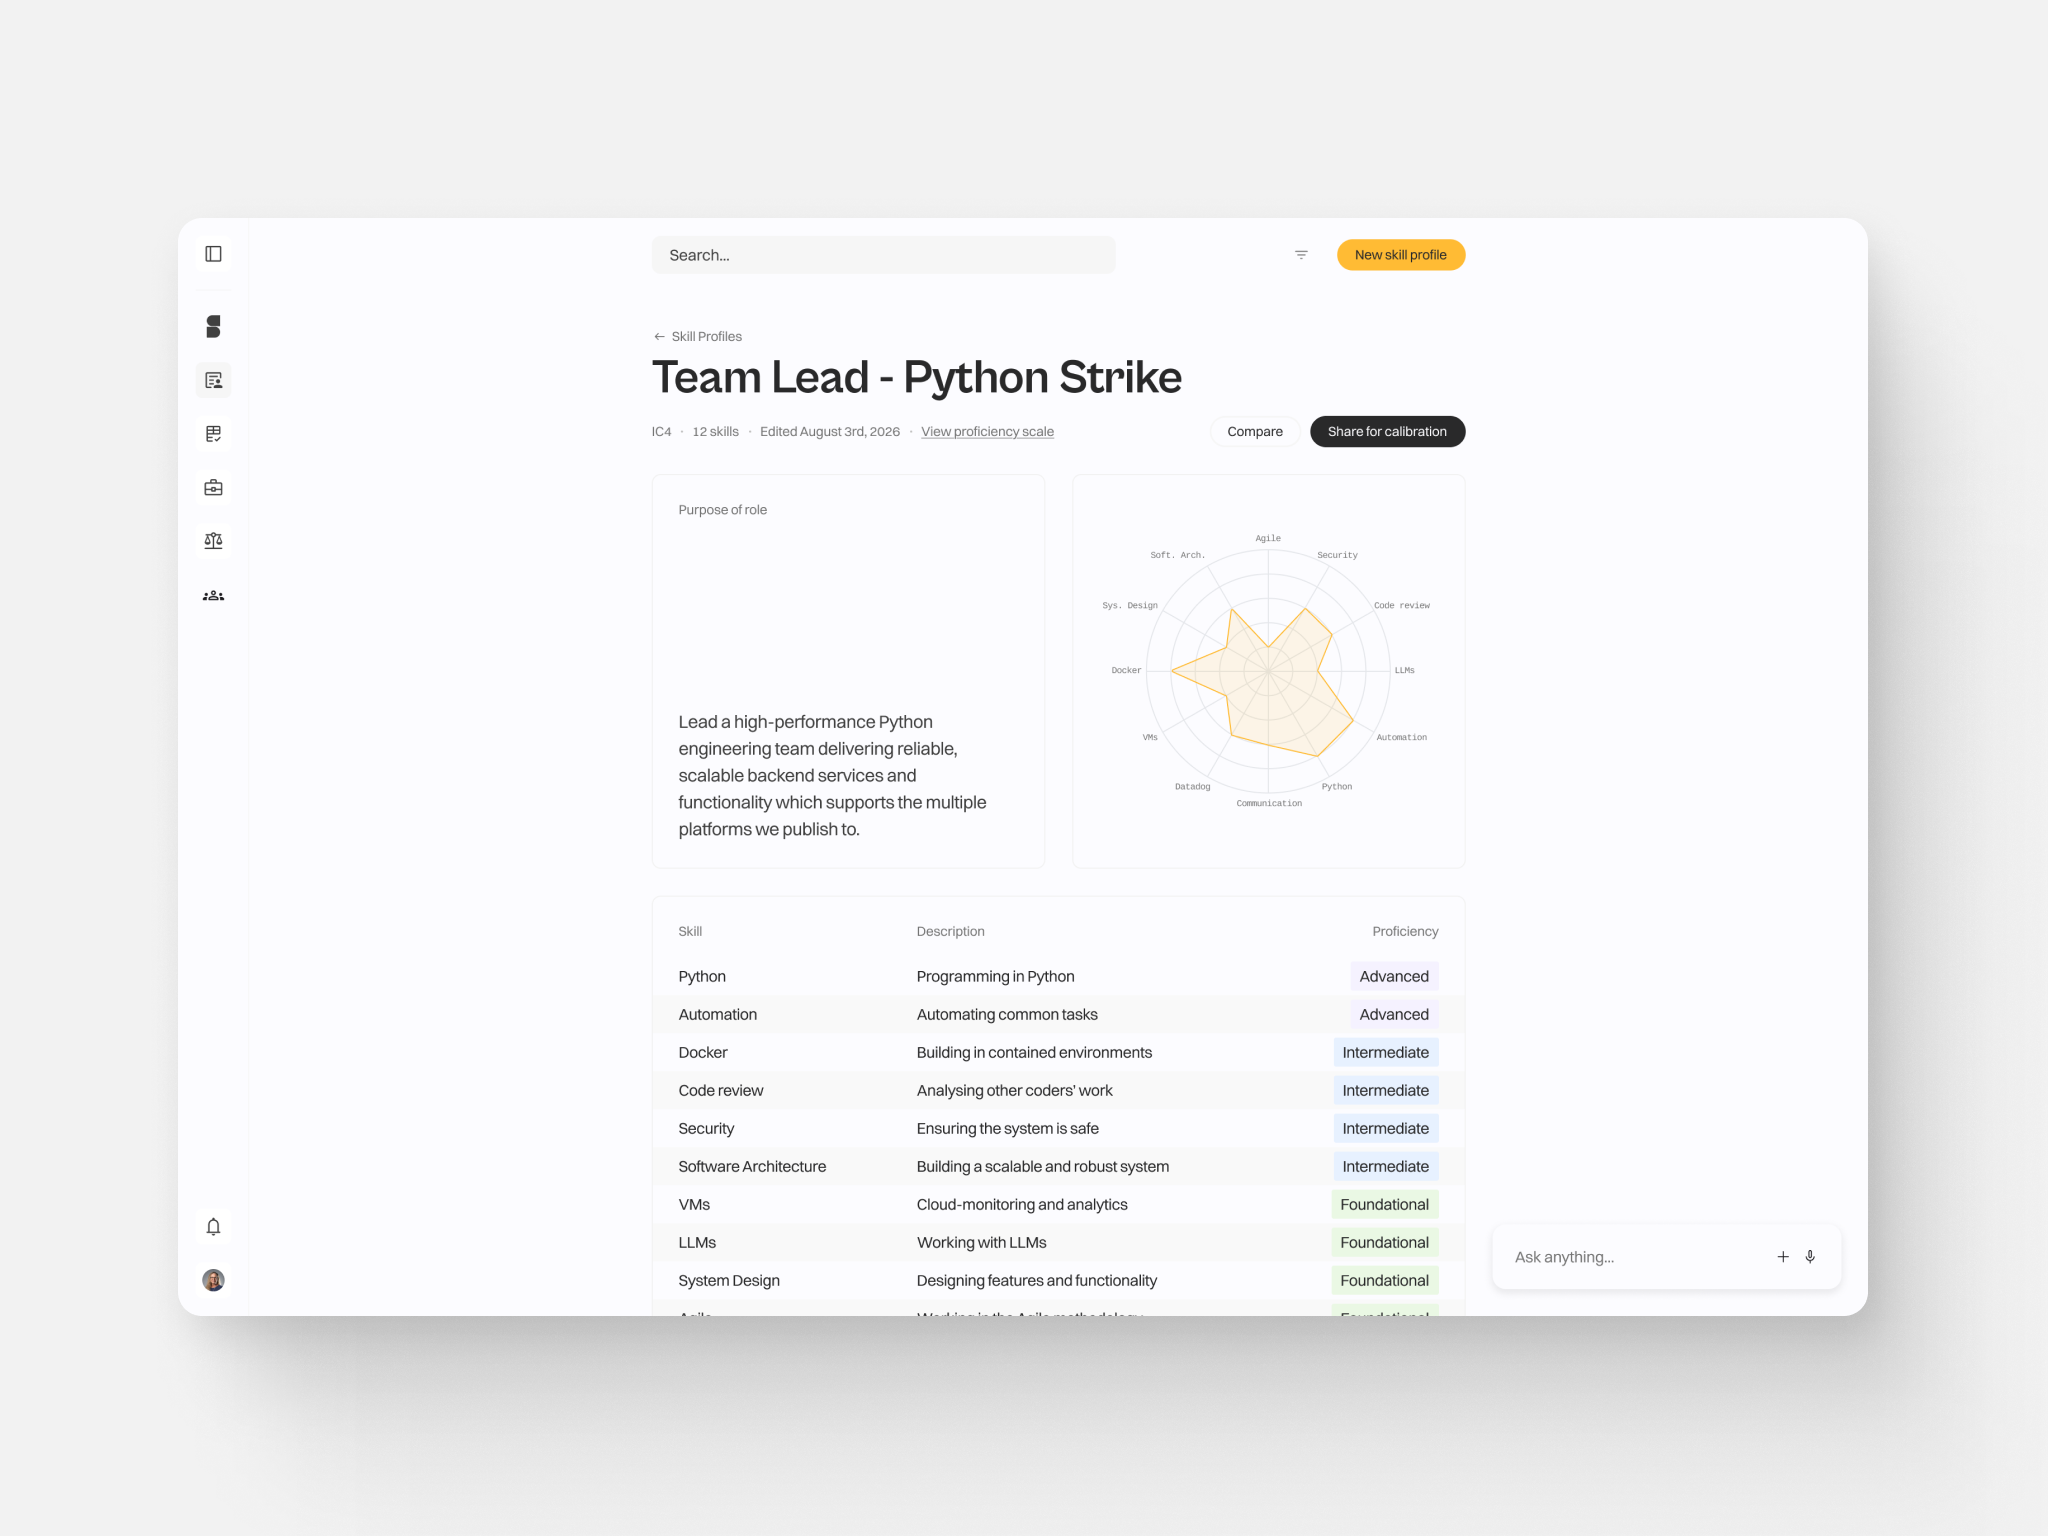Viewport: 2048px width, 1536px height.
Task: Select Software Architecture skill name
Action: click(752, 1167)
